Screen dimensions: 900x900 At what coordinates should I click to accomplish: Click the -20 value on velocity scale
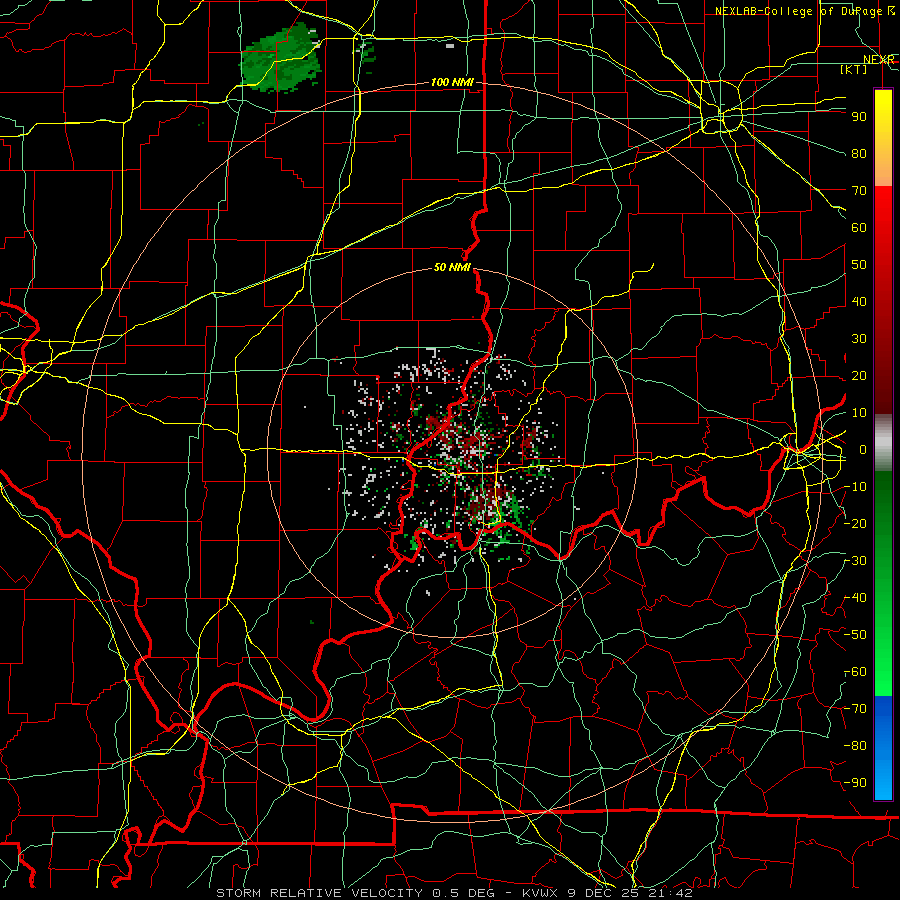click(856, 524)
